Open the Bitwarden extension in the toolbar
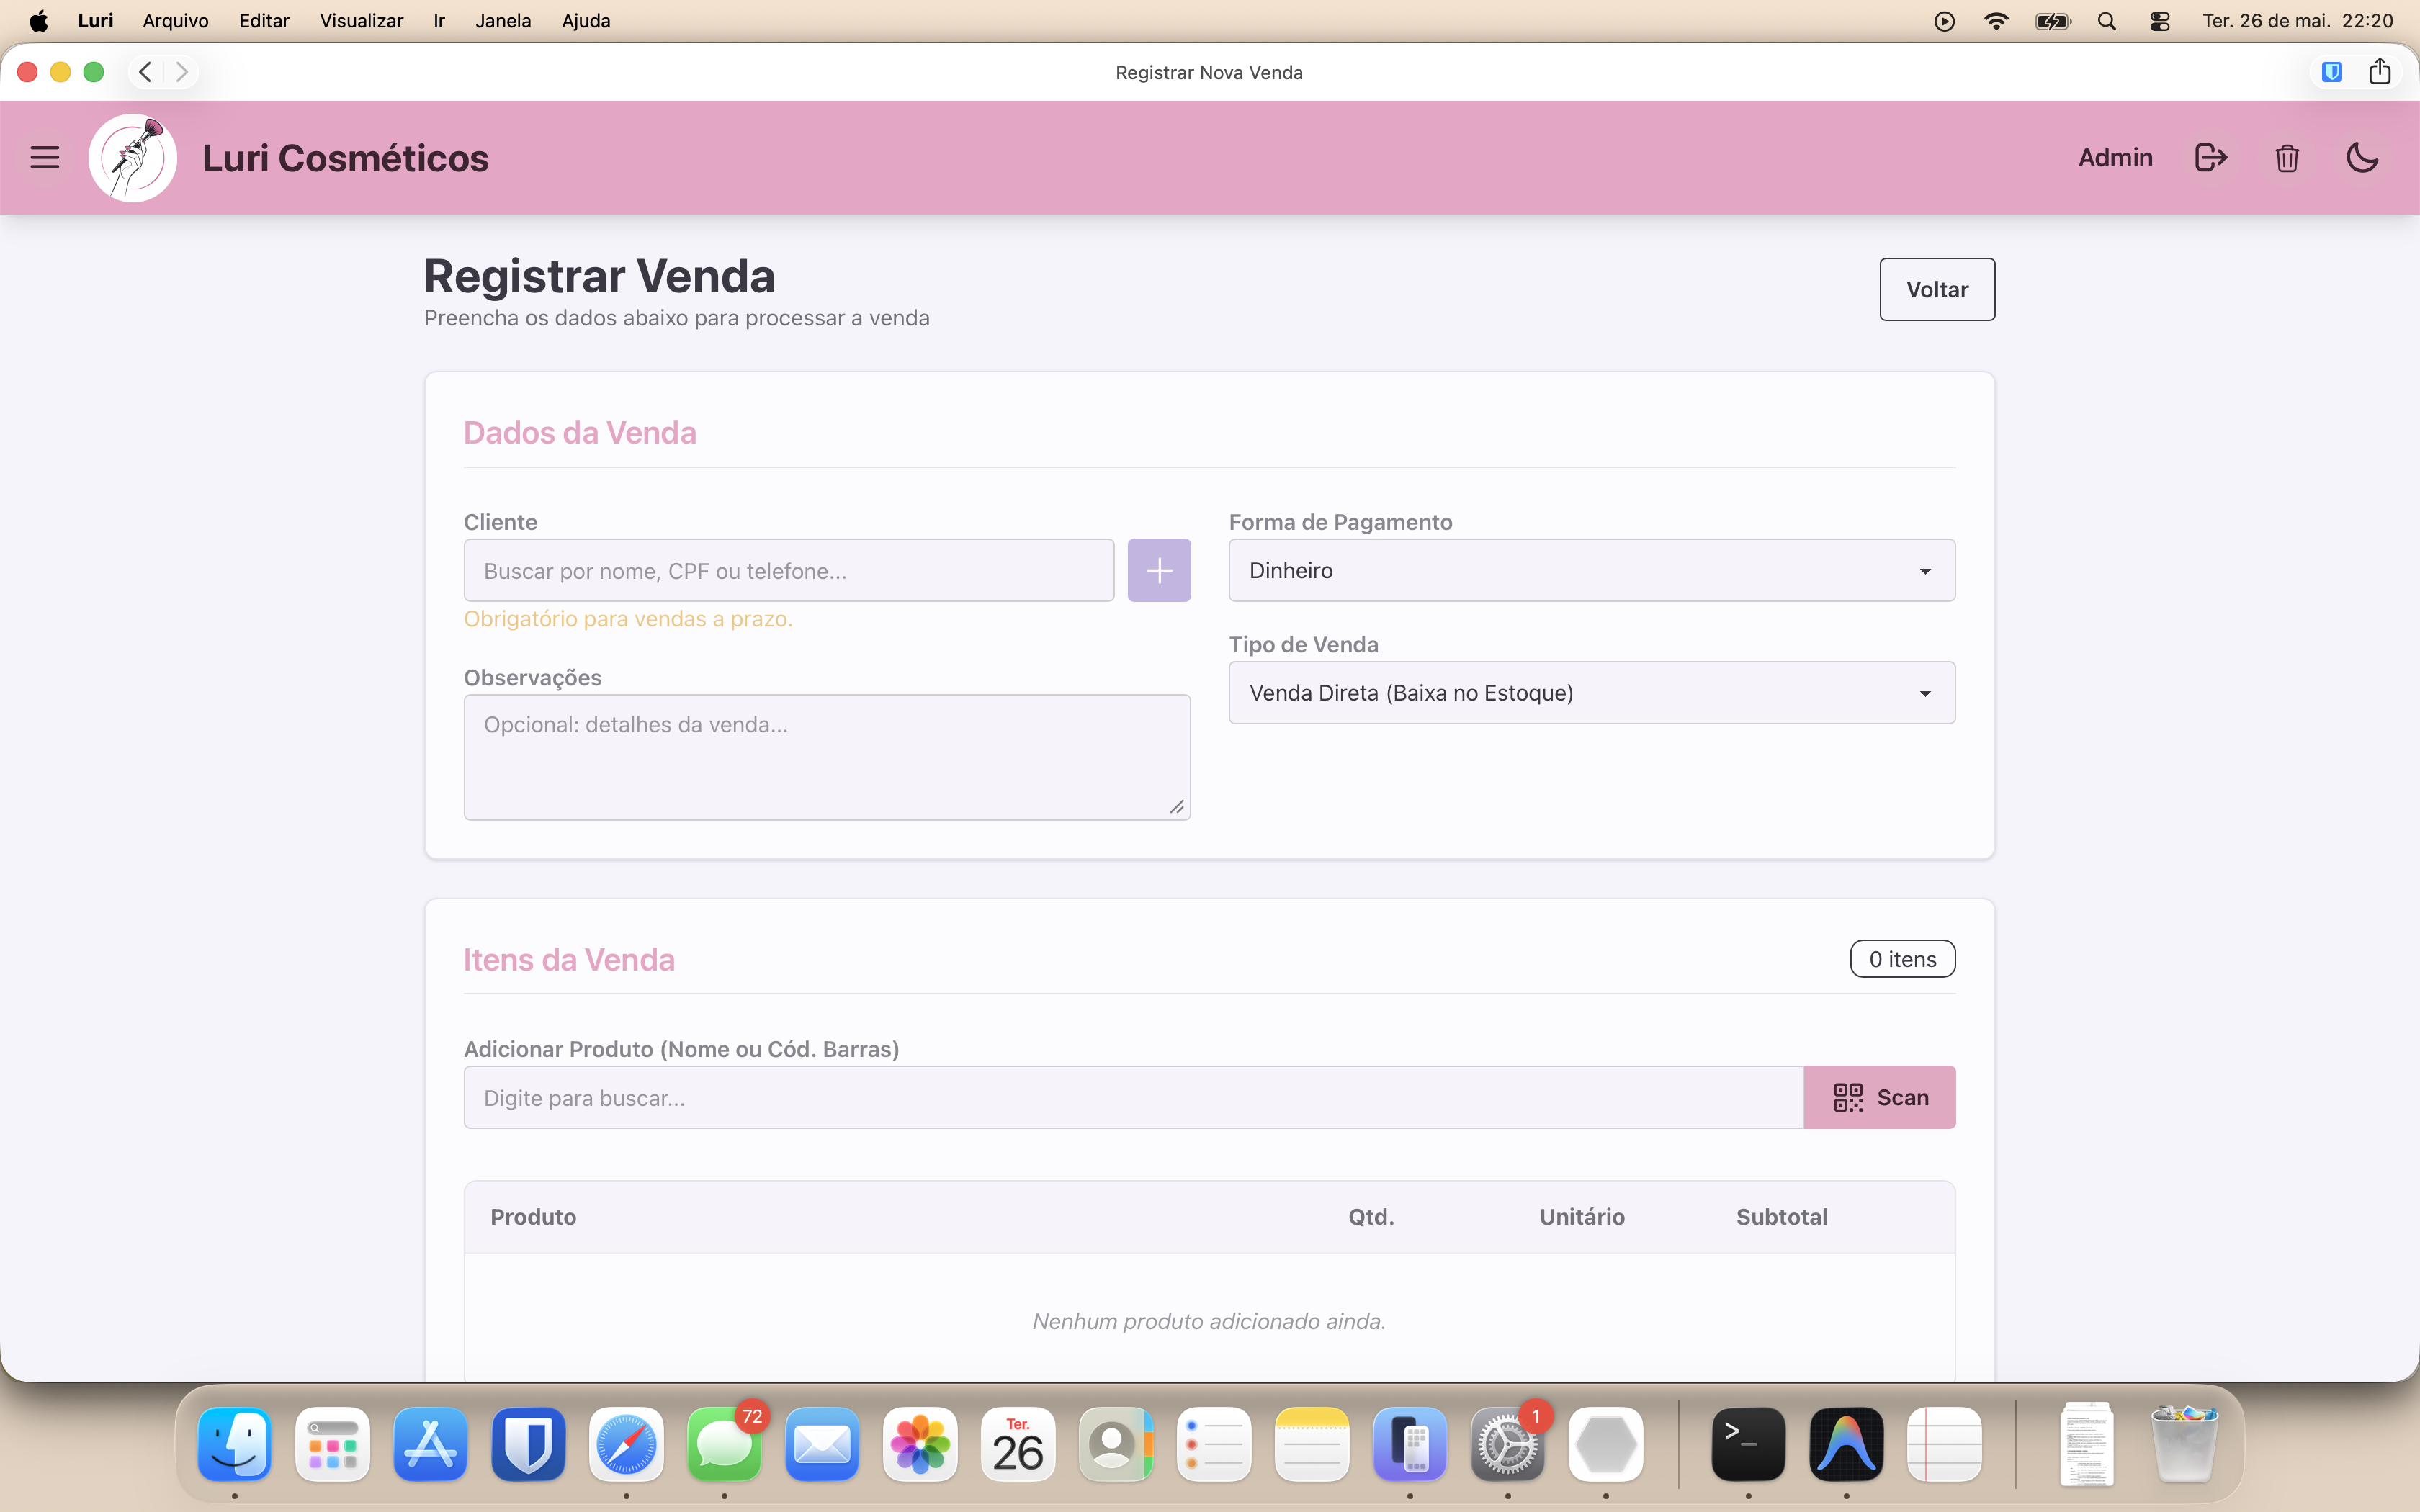Viewport: 2420px width, 1512px height. point(2332,72)
